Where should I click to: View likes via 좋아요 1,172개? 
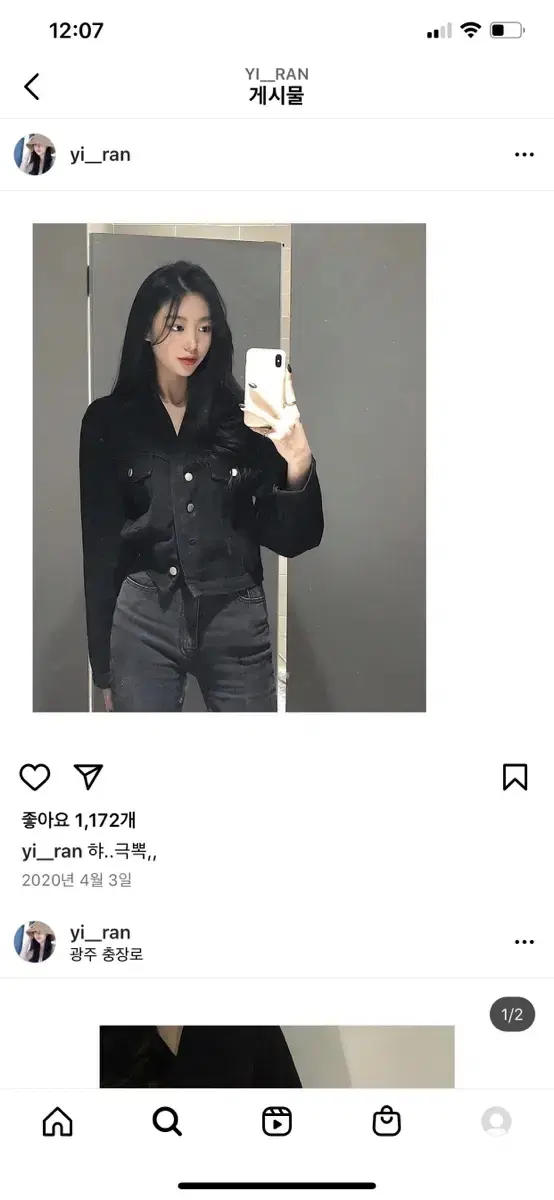coord(78,820)
